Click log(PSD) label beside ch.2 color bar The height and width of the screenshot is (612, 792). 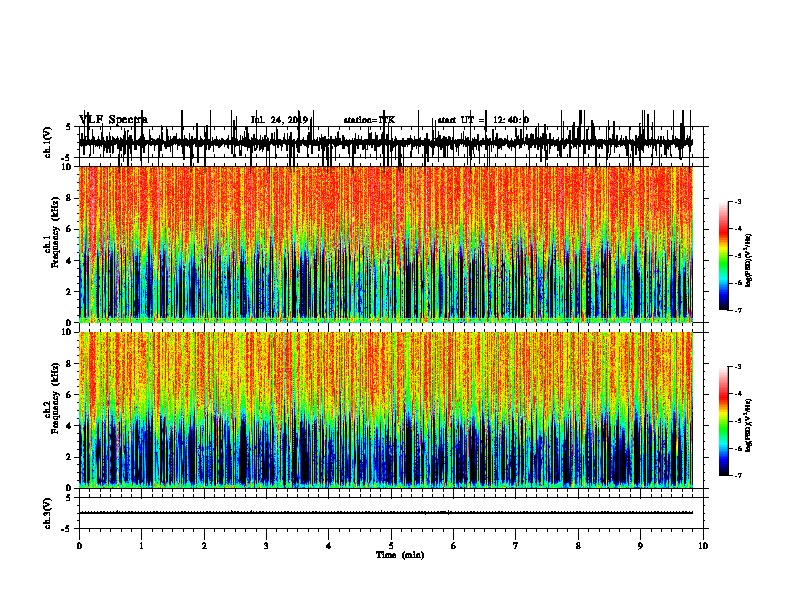[748, 426]
